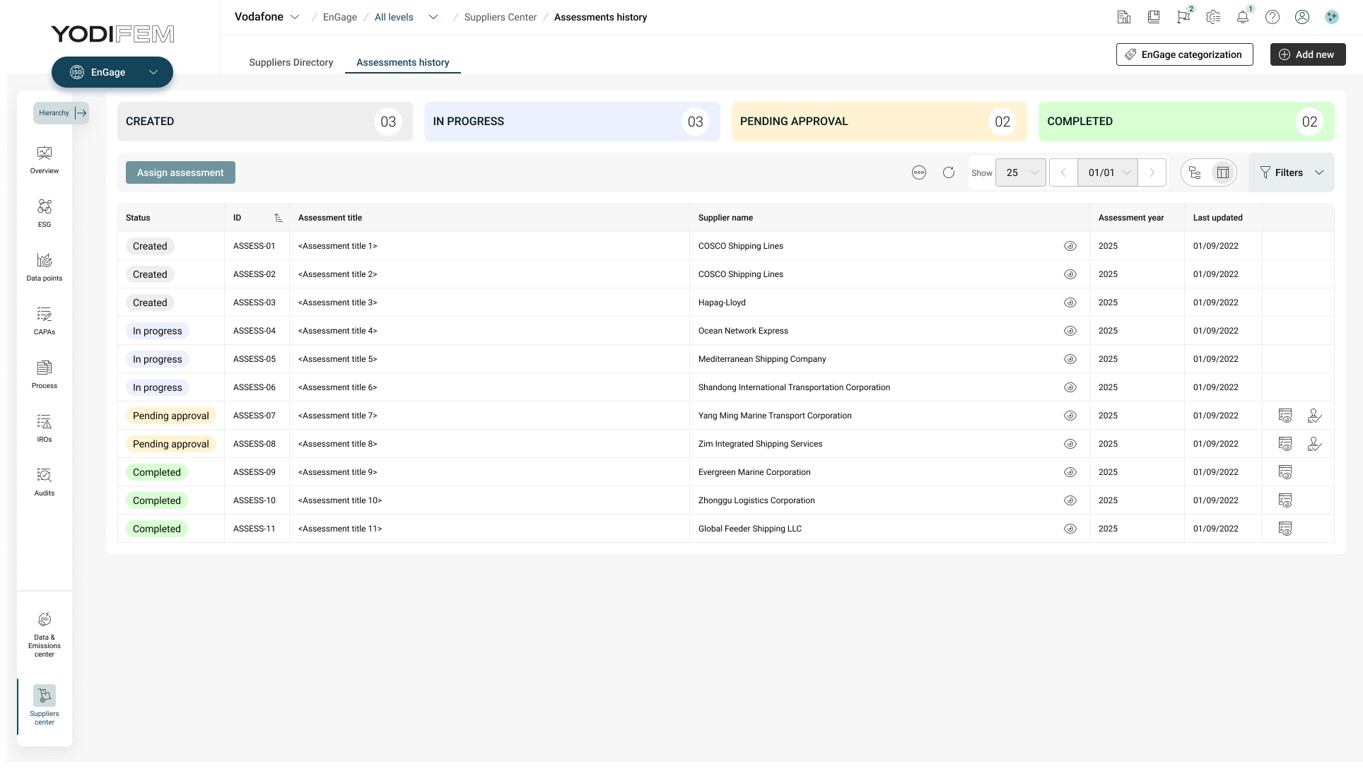1363x769 pixels.
Task: Toggle the eye icon for Hapag-Lloyd
Action: tap(1070, 303)
